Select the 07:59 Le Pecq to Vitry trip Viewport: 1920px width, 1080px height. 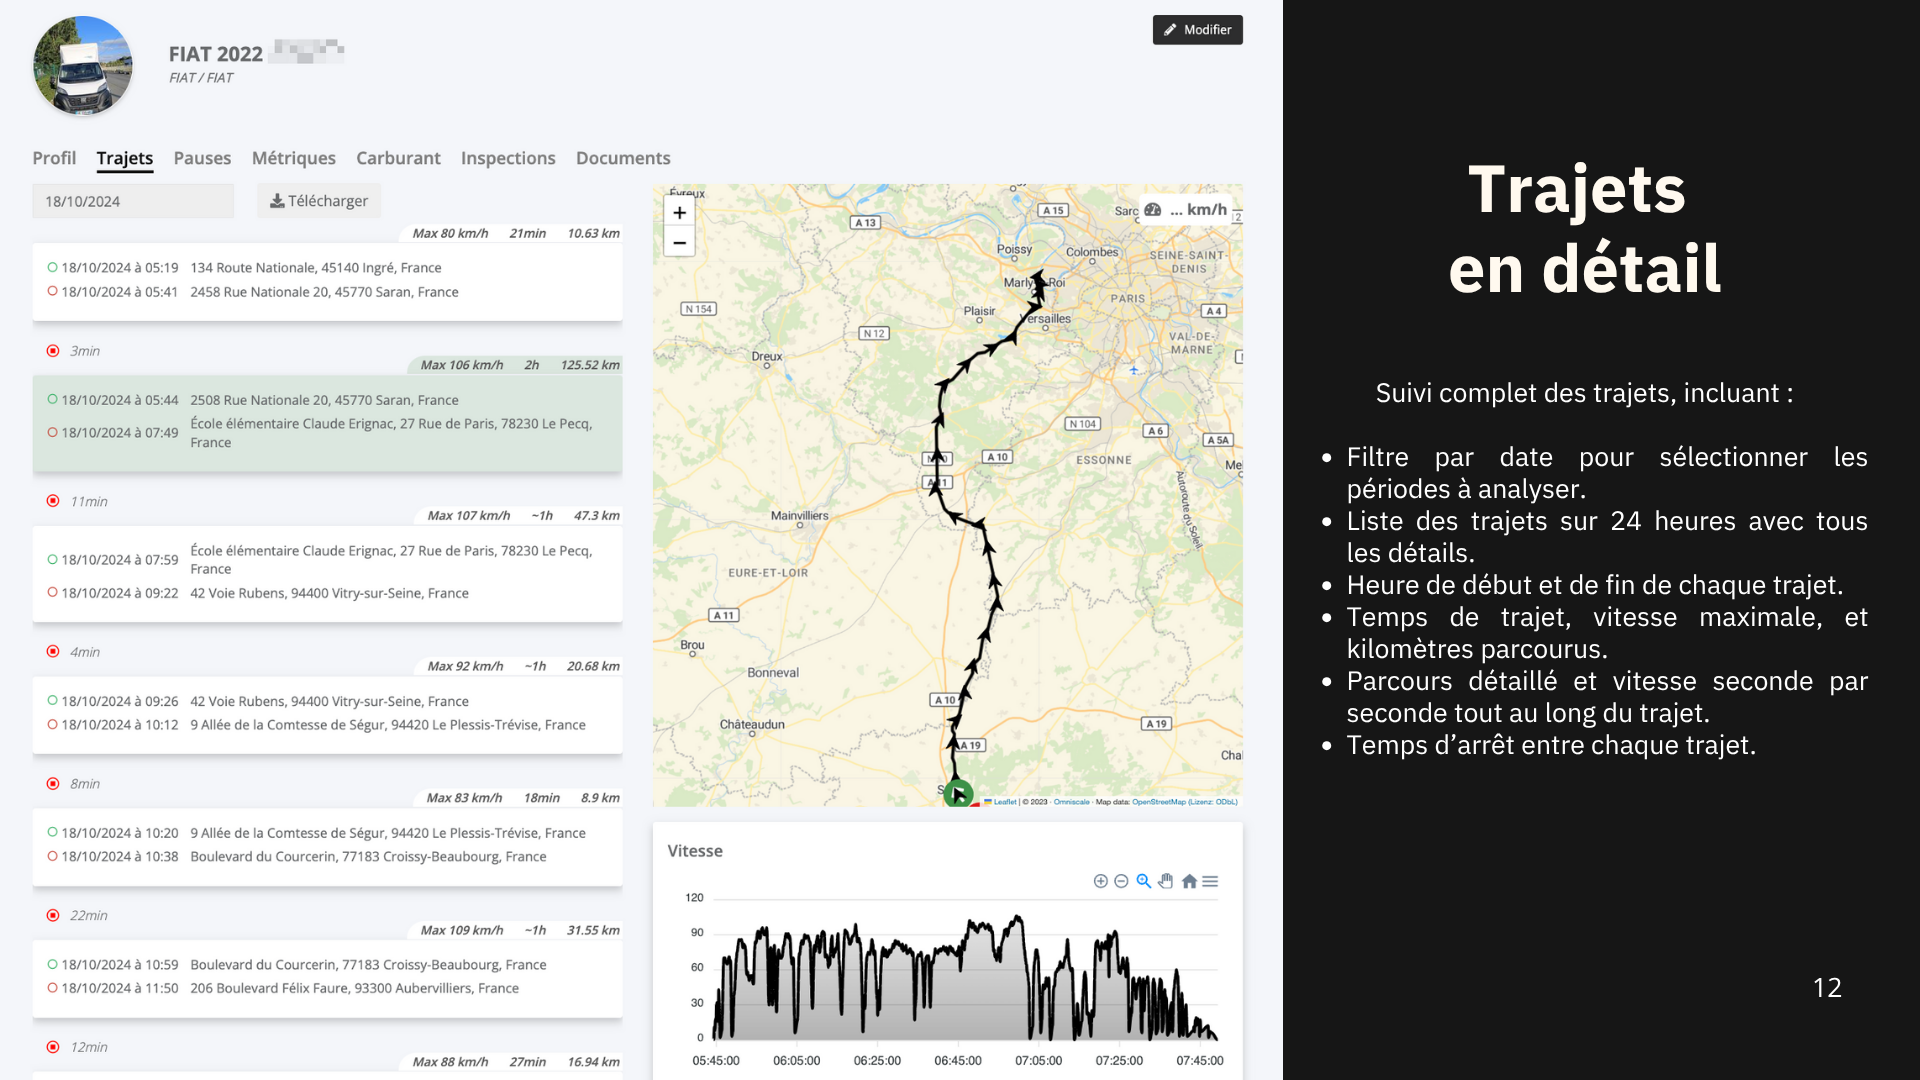[x=327, y=572]
